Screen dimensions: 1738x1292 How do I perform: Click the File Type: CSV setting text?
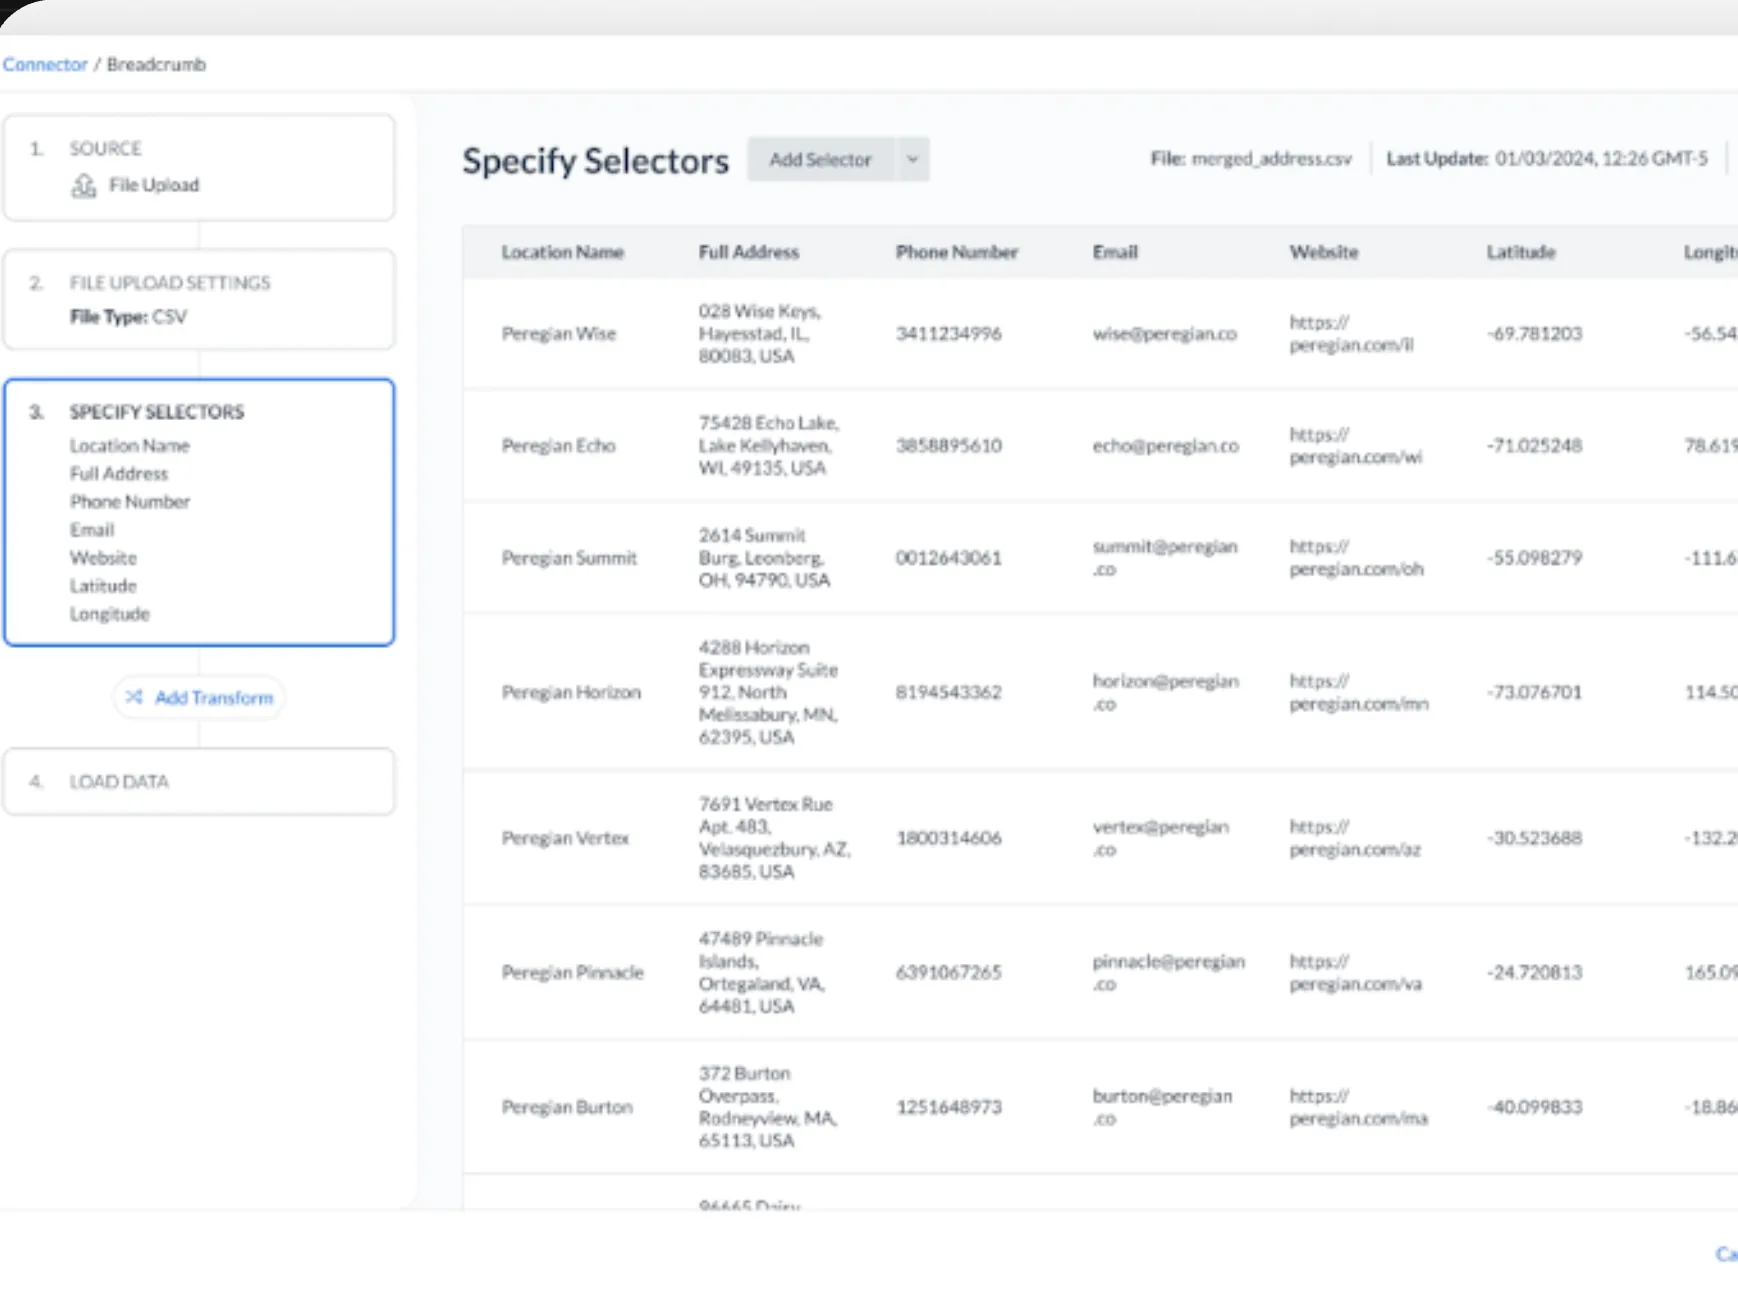128,317
